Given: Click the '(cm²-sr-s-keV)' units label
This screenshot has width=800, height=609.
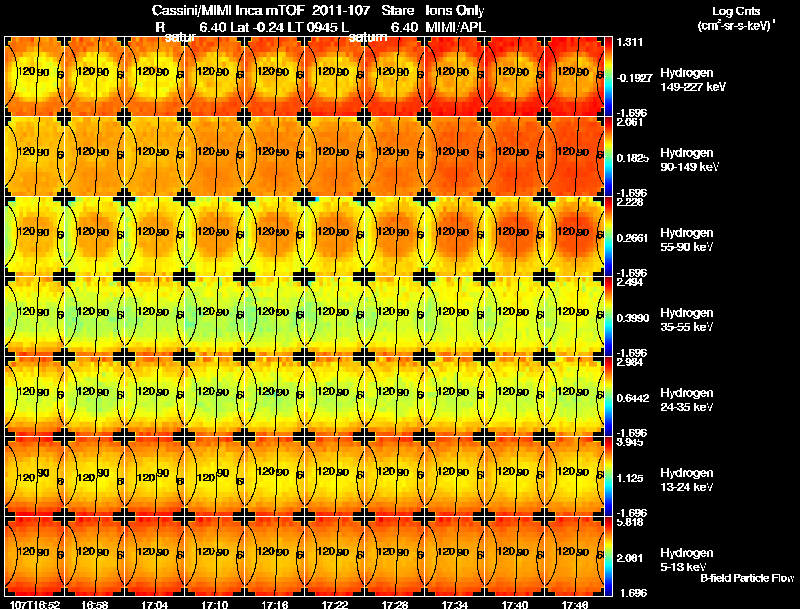Looking at the screenshot, I should click(x=735, y=25).
